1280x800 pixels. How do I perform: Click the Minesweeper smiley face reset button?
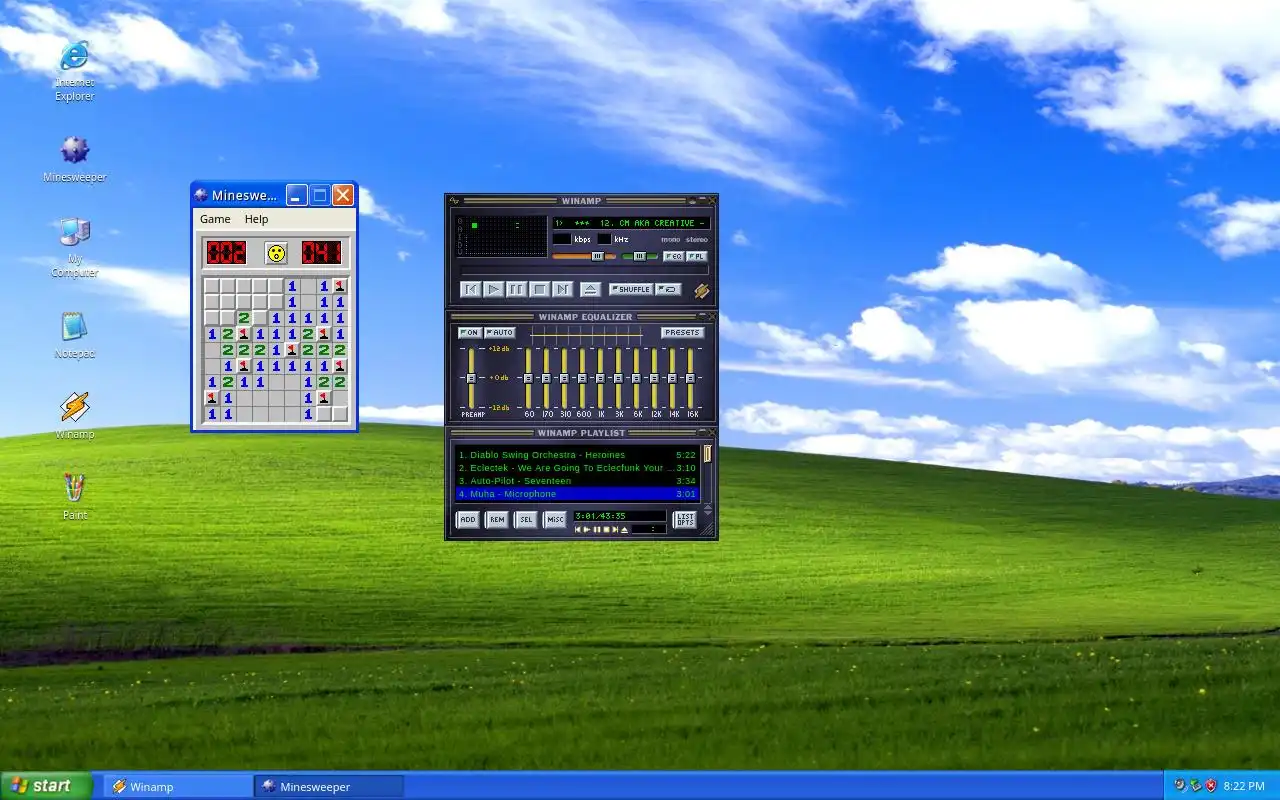[275, 253]
